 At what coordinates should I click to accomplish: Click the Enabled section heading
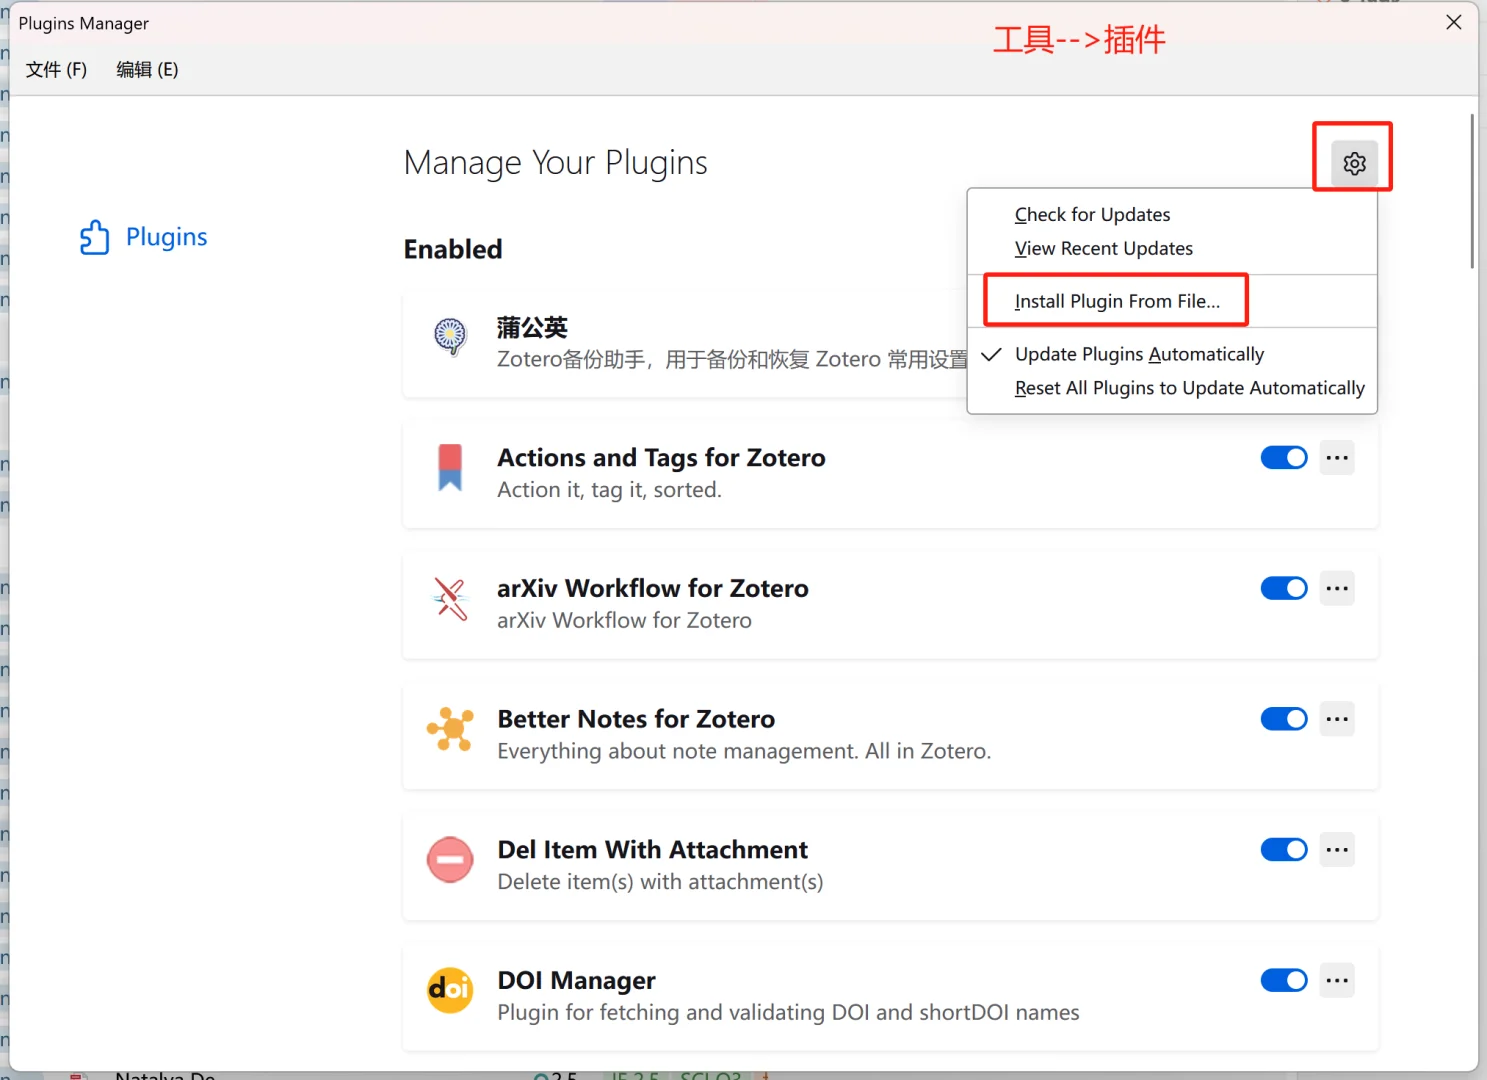click(x=453, y=249)
